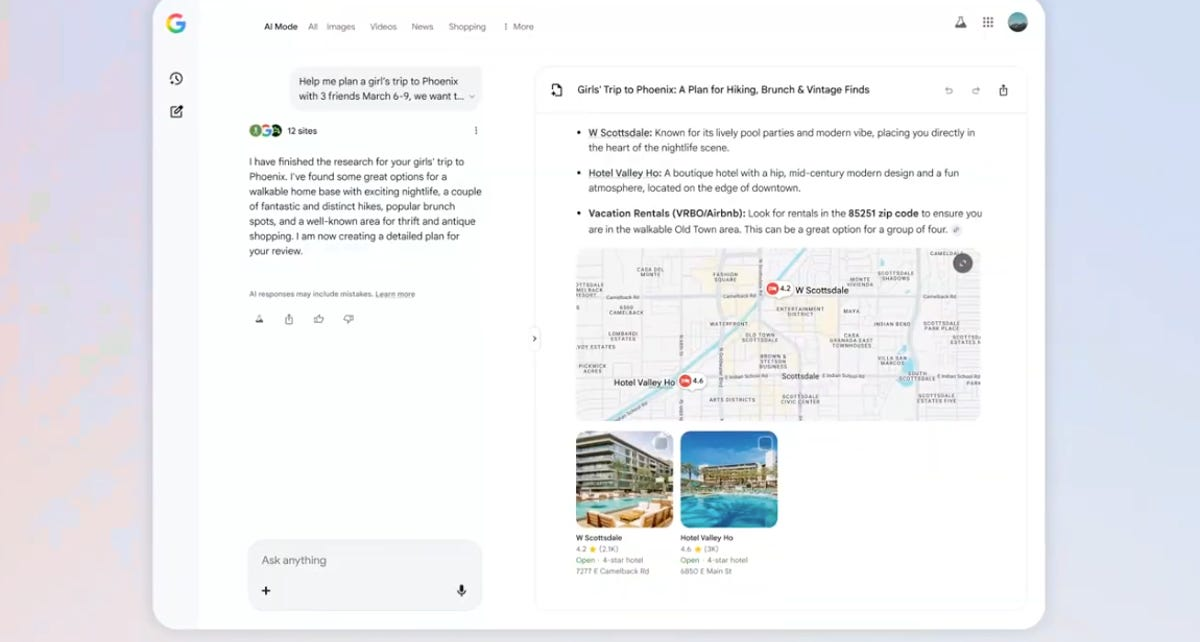
Task: Open the More search filters dropdown
Action: pos(518,27)
